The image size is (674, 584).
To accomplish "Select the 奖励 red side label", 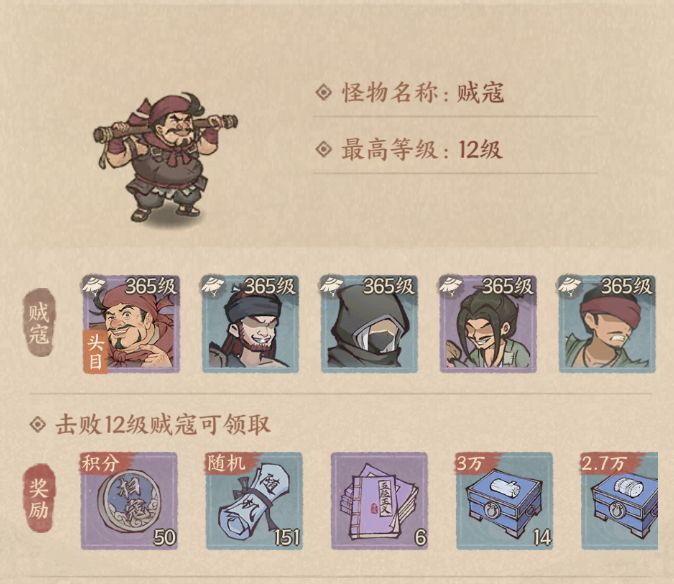I will click(39, 499).
